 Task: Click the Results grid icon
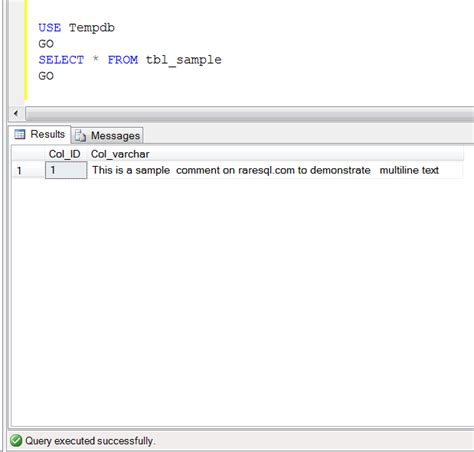pyautogui.click(x=20, y=134)
